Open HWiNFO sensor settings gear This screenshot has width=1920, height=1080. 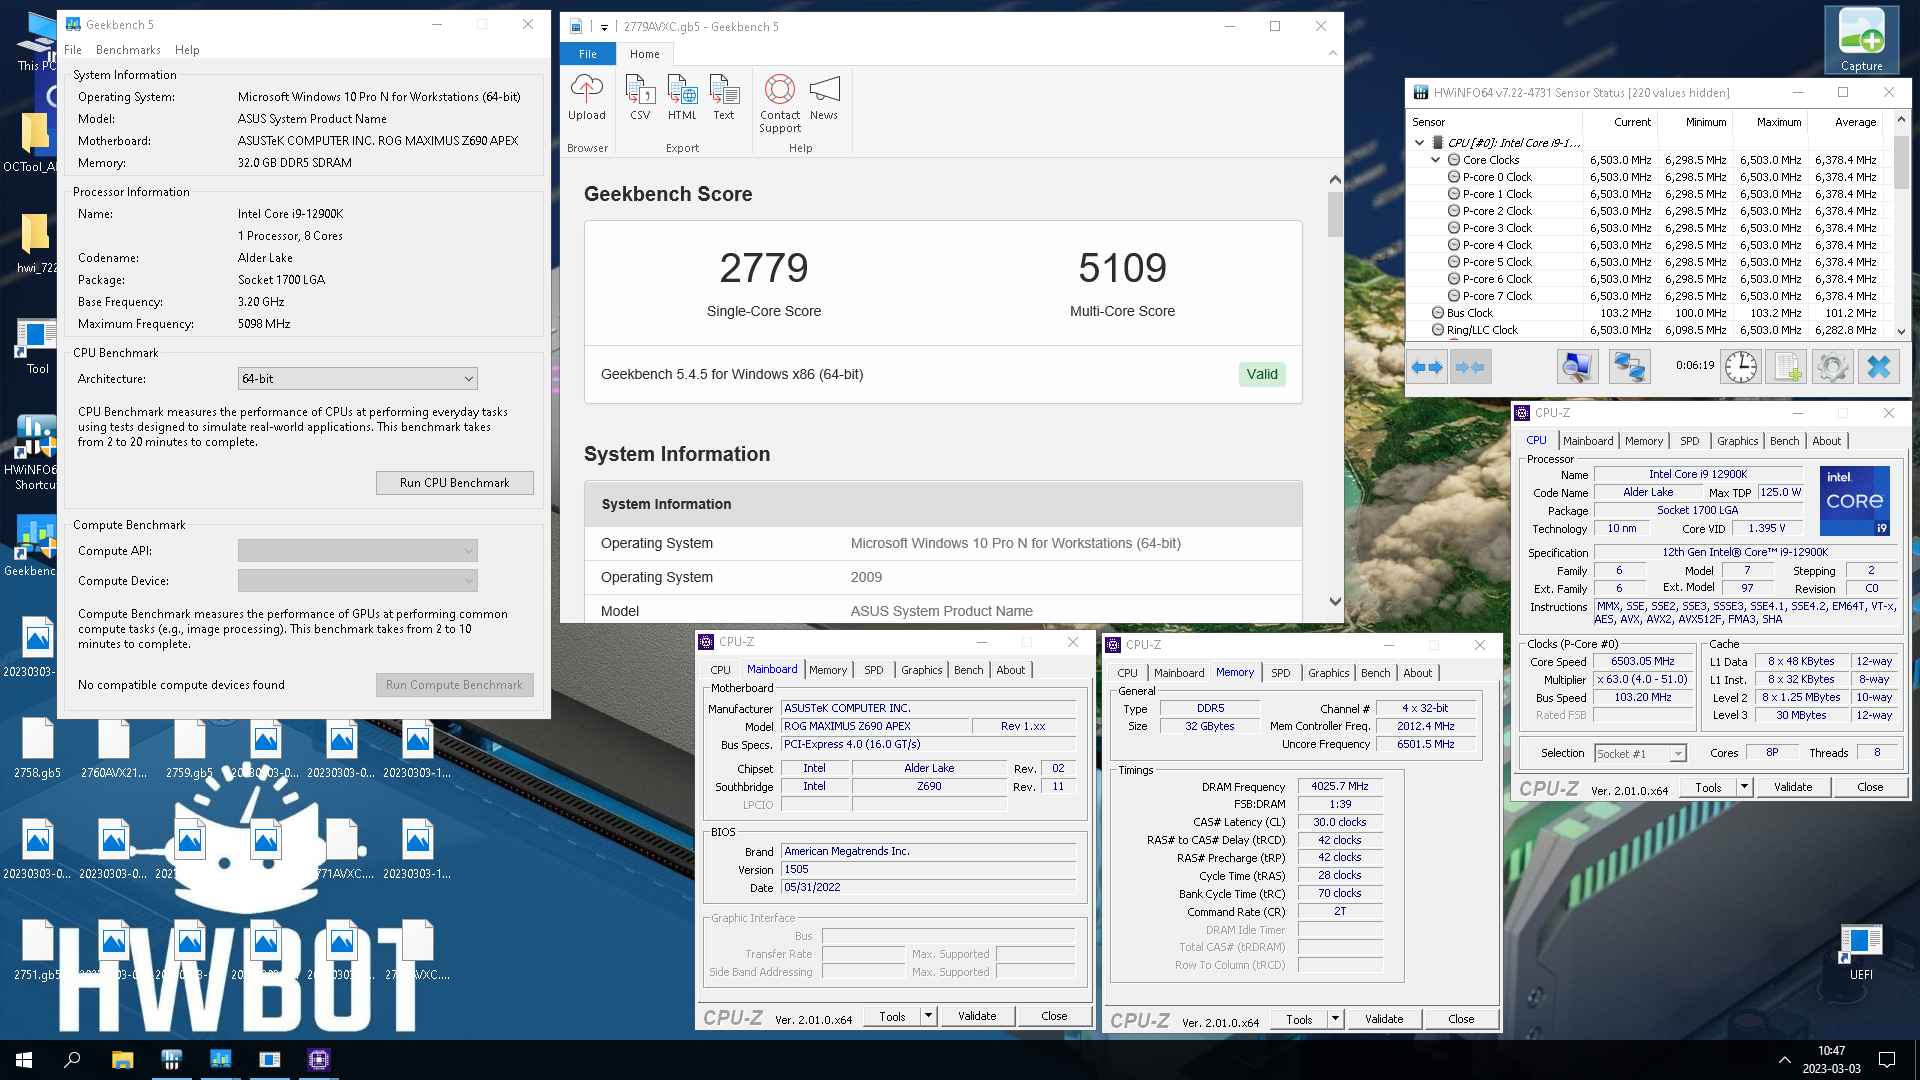tap(1832, 367)
